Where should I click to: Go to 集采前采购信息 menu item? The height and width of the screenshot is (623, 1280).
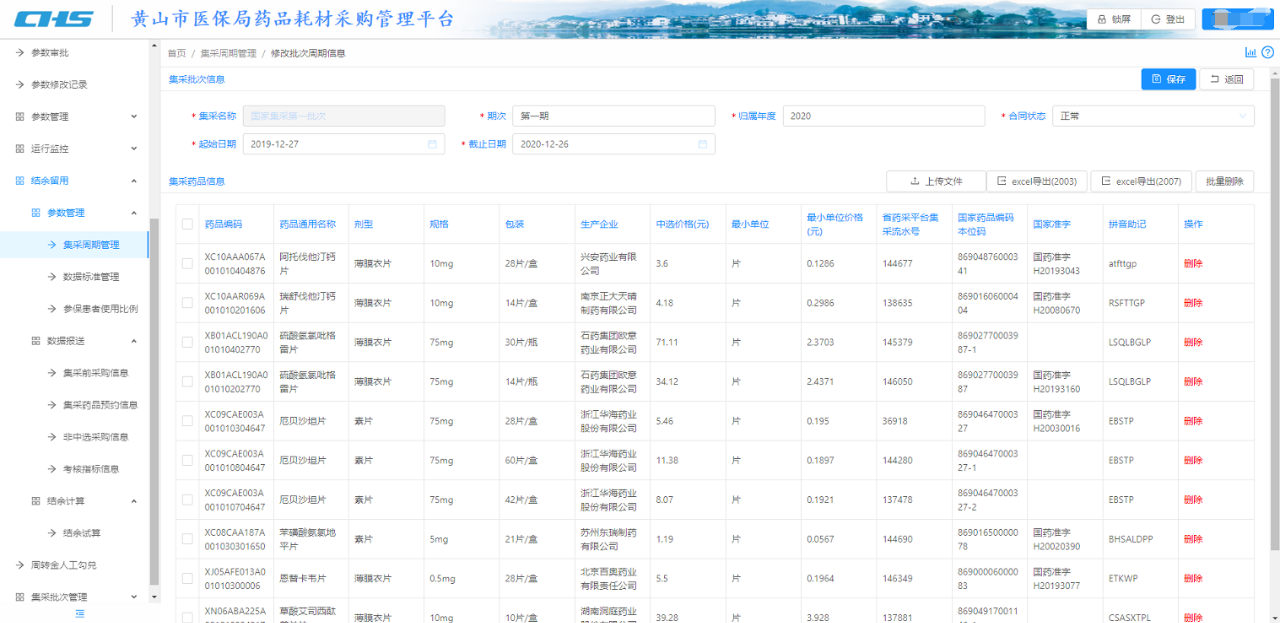coord(96,373)
